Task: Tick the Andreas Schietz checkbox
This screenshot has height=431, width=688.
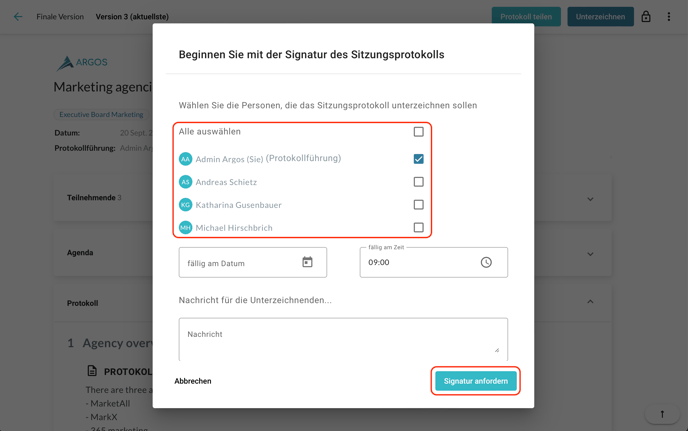Action: 418,182
